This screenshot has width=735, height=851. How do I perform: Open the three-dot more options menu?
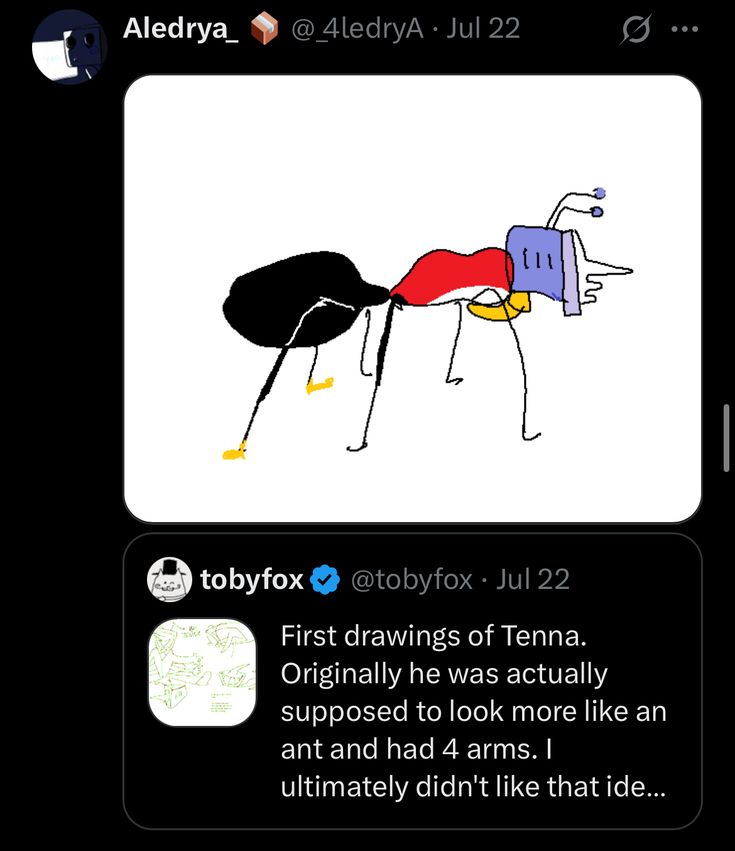685,29
